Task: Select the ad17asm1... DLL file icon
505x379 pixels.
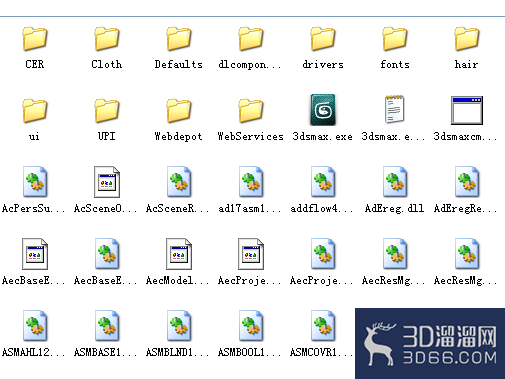Action: click(x=251, y=182)
